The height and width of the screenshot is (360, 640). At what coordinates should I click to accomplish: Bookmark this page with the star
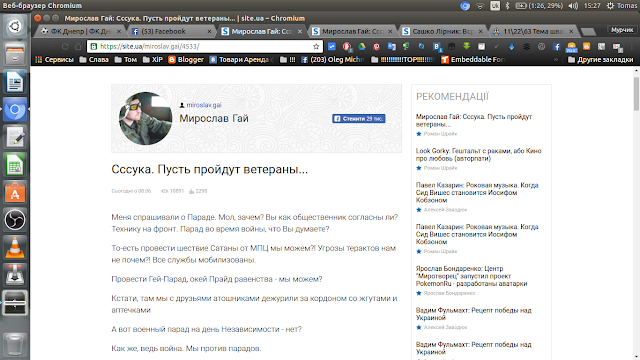point(316,47)
